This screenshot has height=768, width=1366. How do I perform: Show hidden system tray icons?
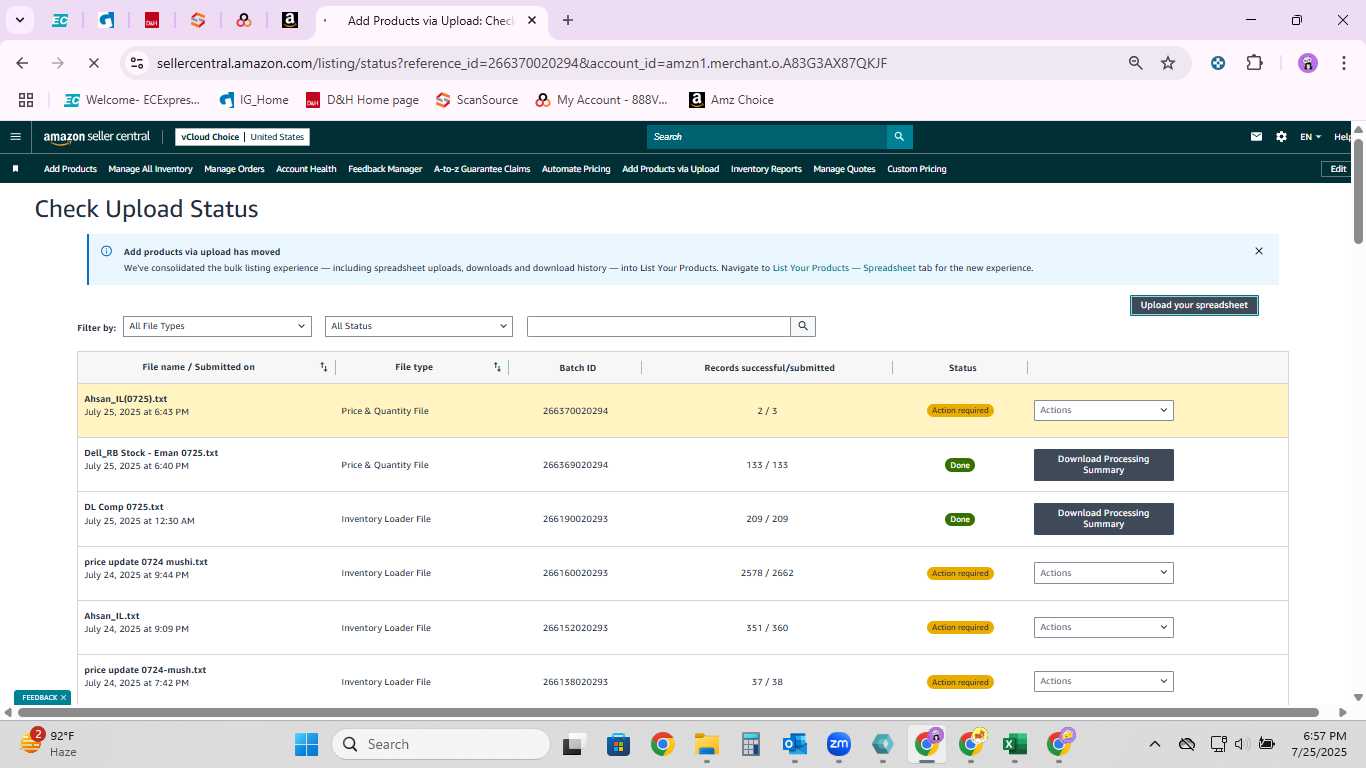[1154, 744]
